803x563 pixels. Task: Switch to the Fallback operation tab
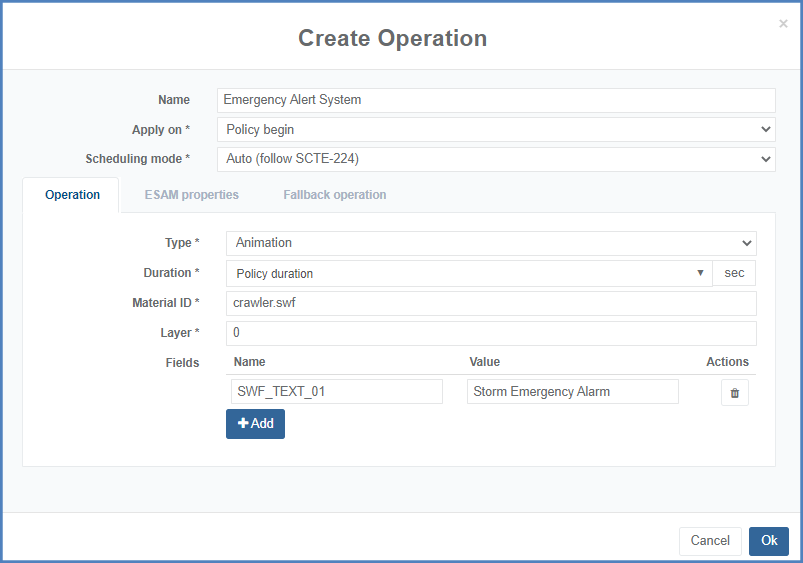335,195
